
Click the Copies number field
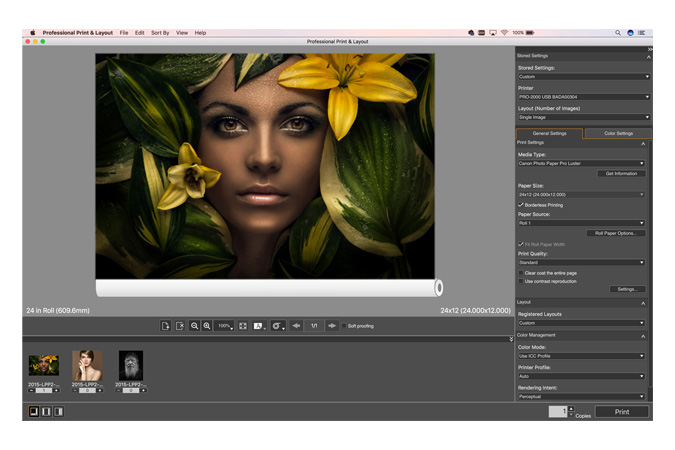point(558,412)
